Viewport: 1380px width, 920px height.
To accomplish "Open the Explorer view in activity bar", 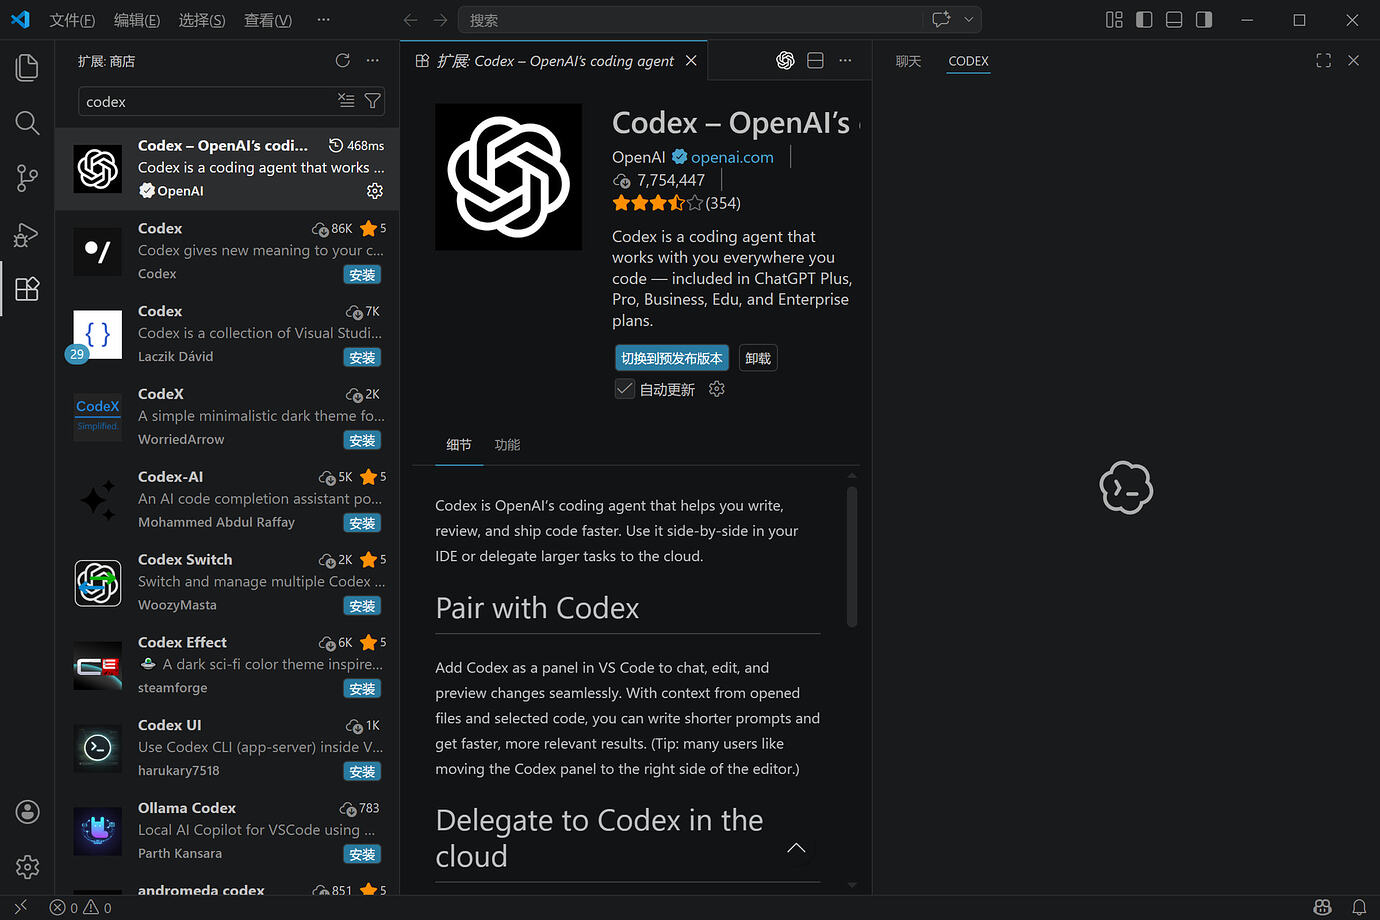I will point(27,67).
